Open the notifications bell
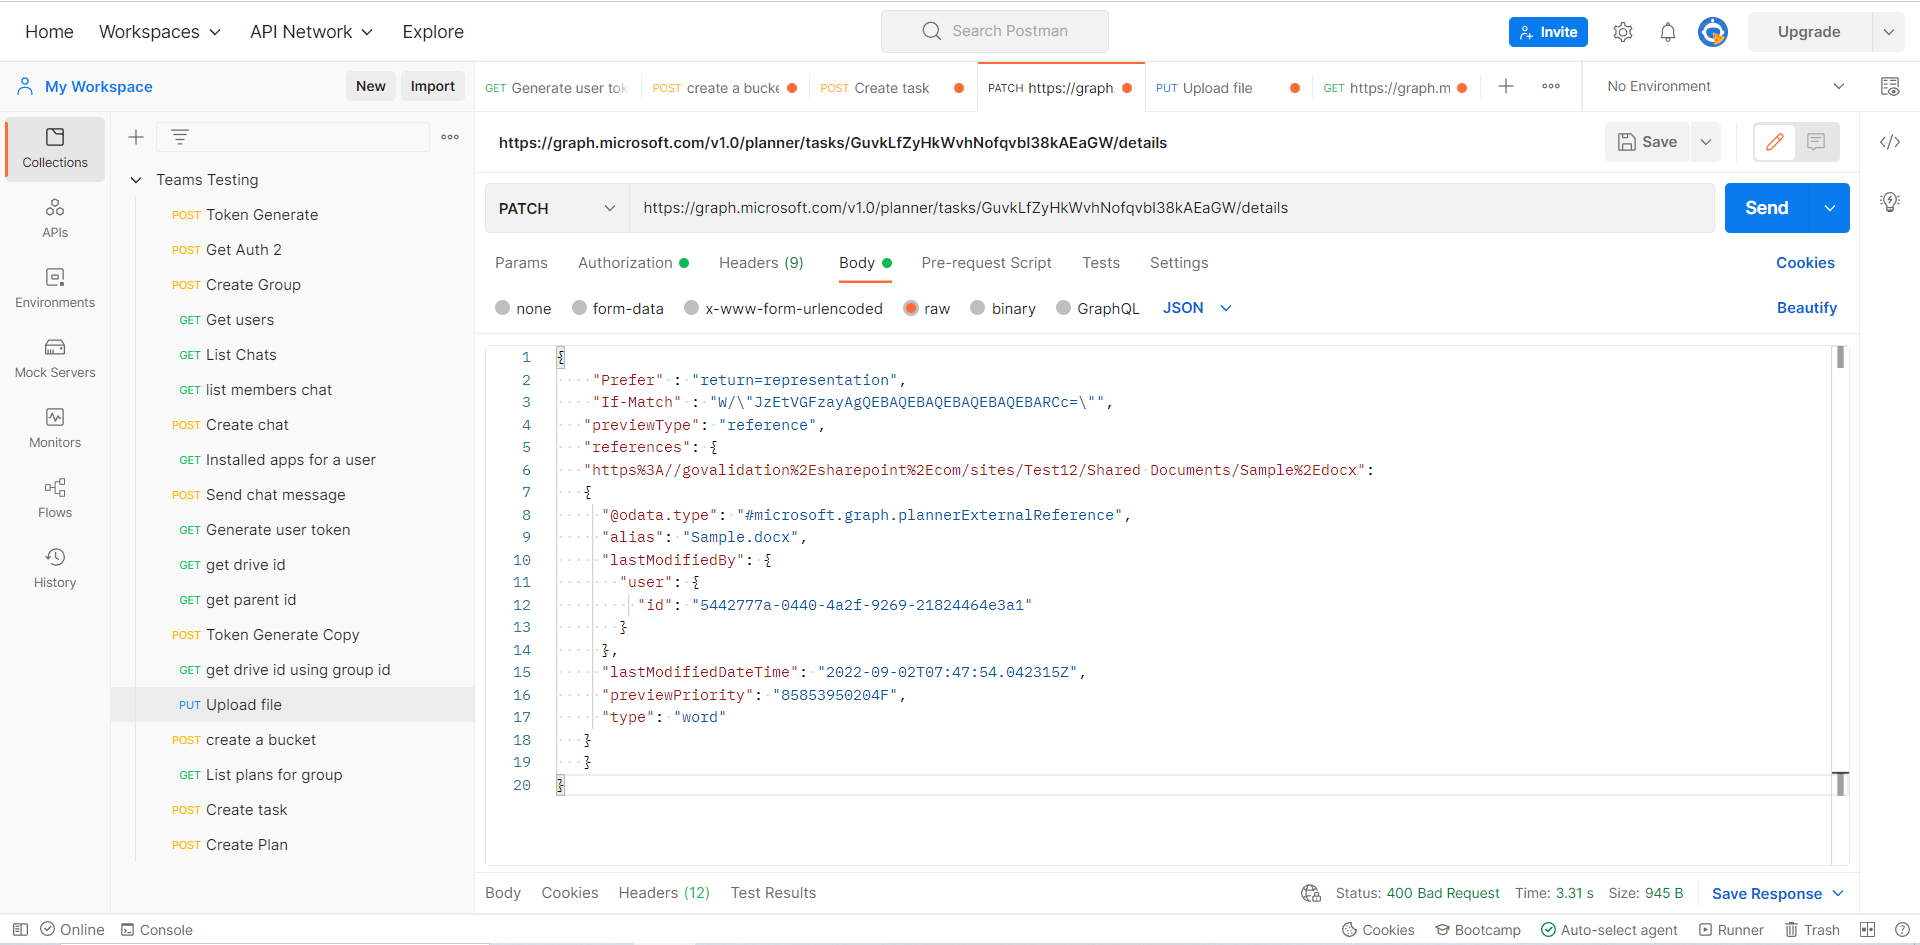 [x=1668, y=32]
